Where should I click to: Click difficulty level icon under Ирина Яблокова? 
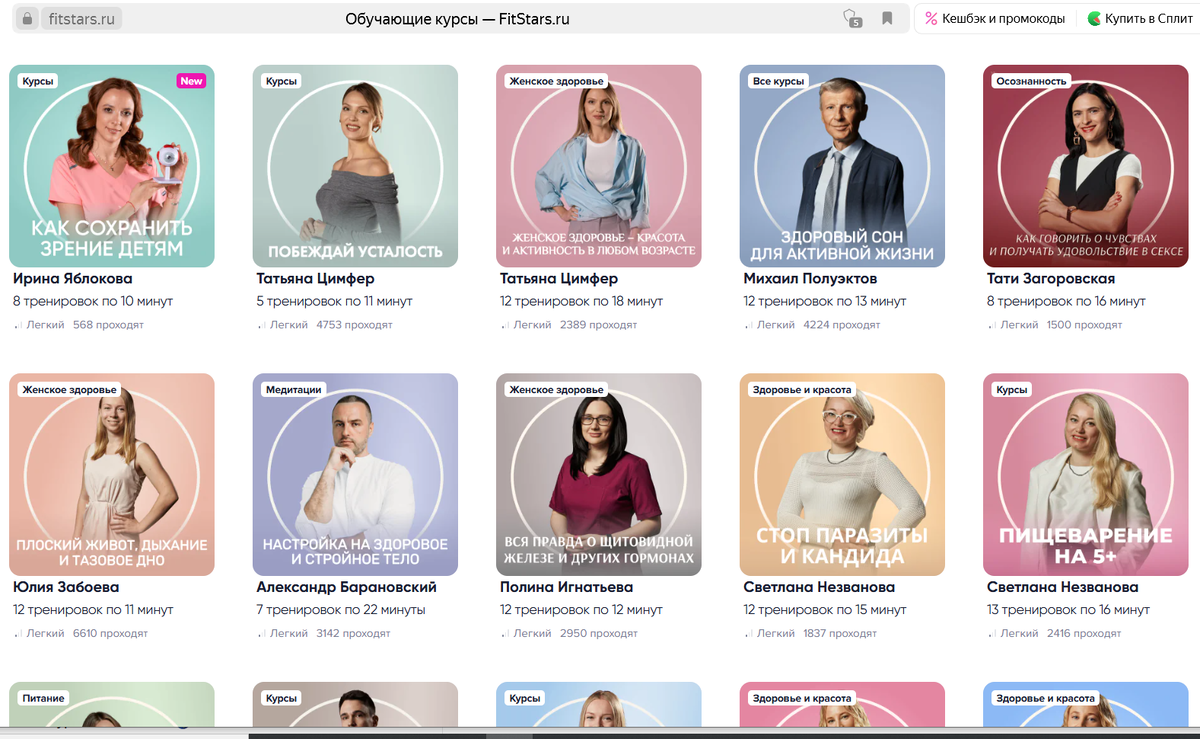tap(18, 325)
